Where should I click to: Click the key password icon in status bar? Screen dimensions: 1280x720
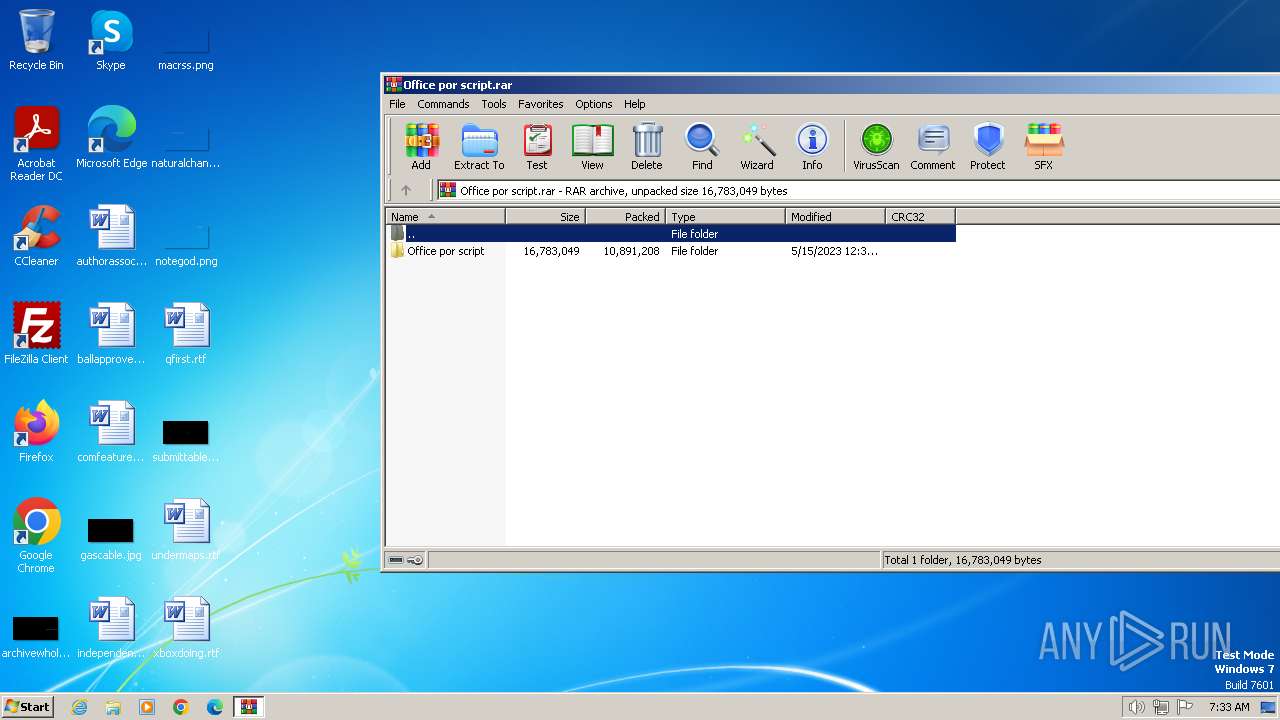point(415,560)
